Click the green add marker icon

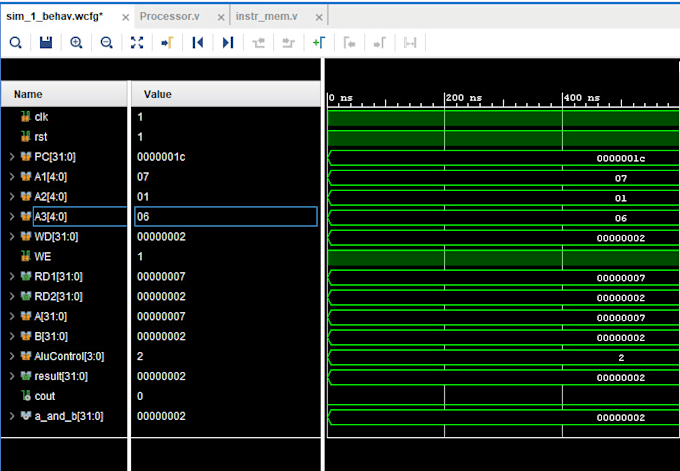[x=319, y=42]
